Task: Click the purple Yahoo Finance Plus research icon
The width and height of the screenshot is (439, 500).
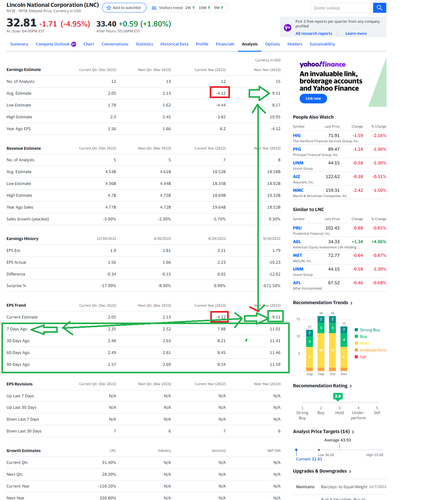Action: 287,28
